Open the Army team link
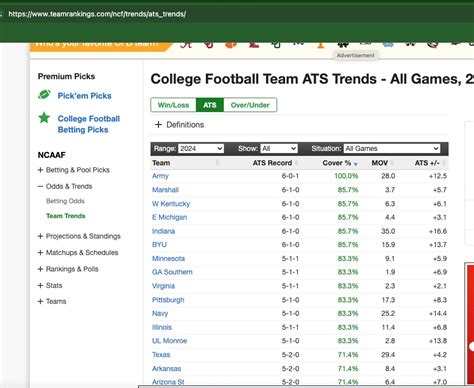This screenshot has width=474, height=388. (x=160, y=176)
